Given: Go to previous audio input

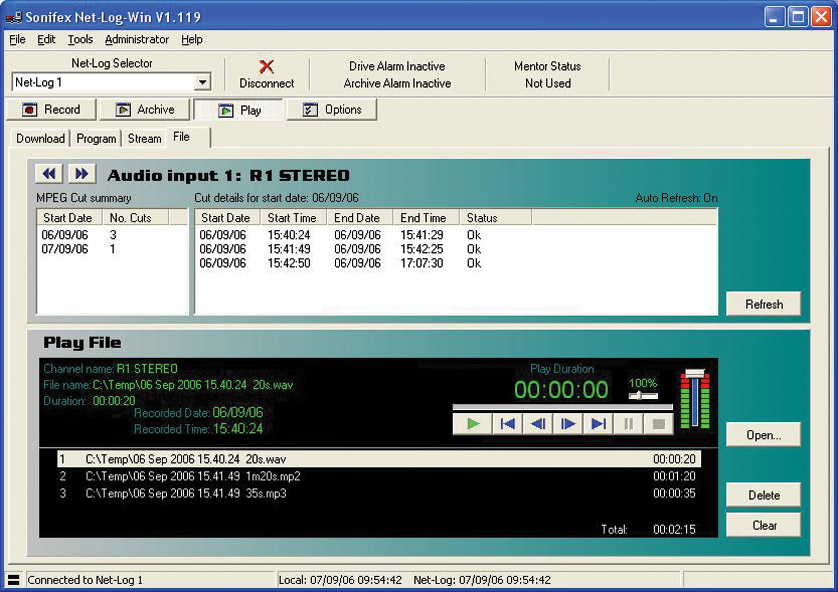Looking at the screenshot, I should [48, 175].
